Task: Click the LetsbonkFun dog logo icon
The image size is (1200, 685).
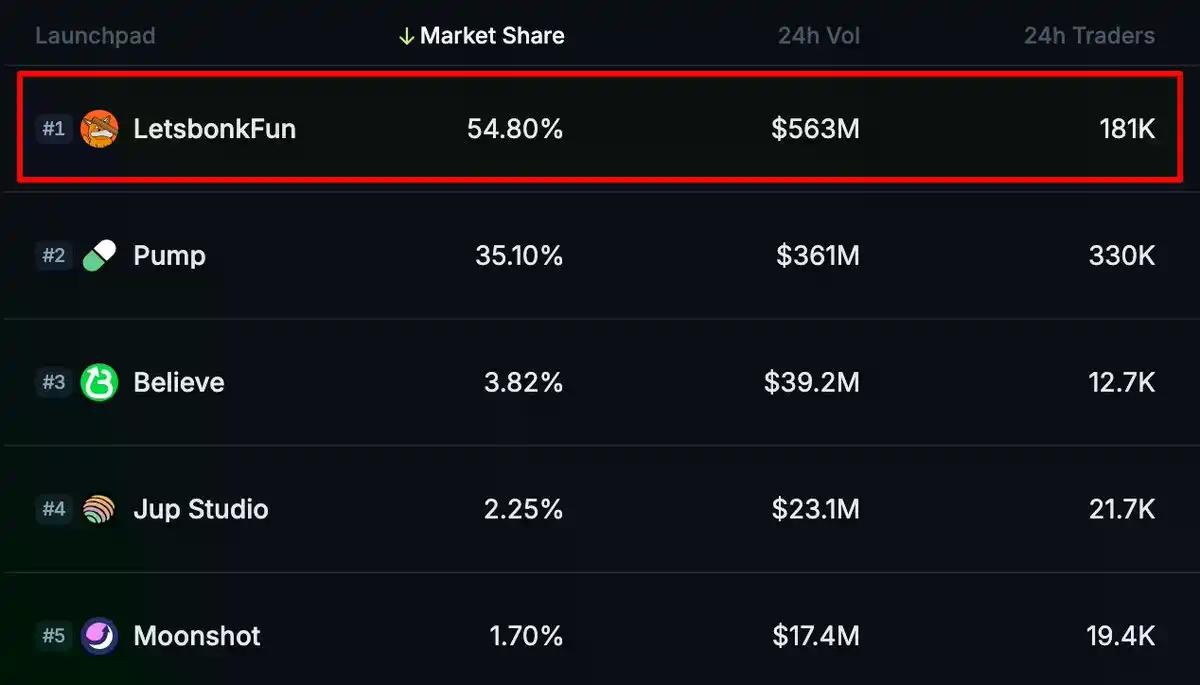Action: click(x=99, y=129)
